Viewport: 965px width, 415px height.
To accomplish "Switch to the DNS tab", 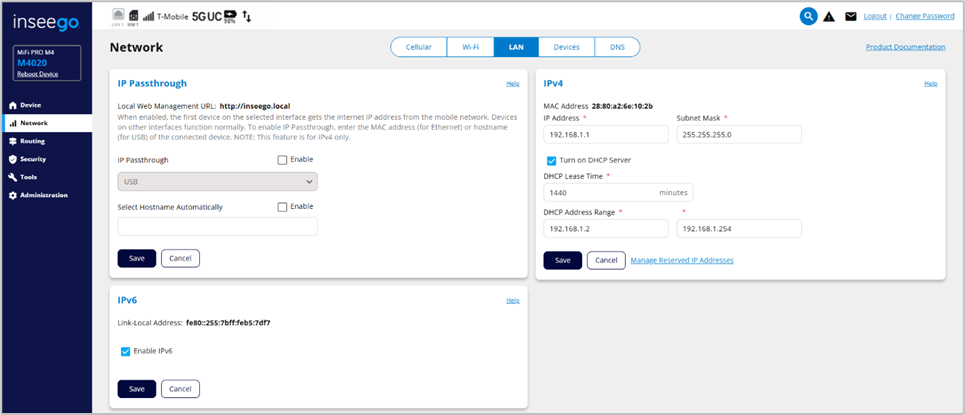I will point(616,47).
